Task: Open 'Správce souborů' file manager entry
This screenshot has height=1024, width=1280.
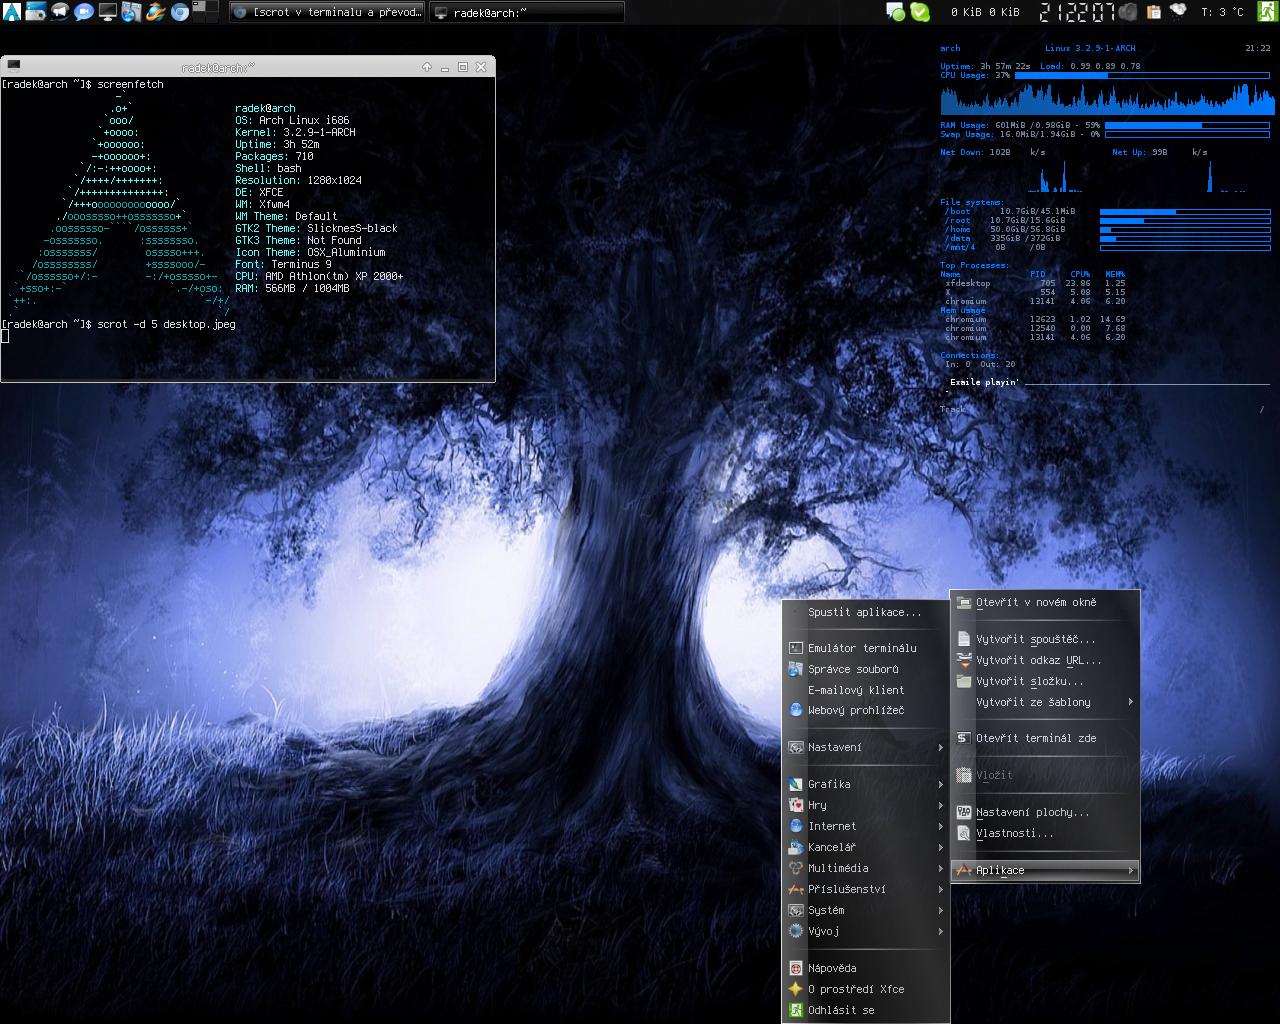Action: point(864,669)
